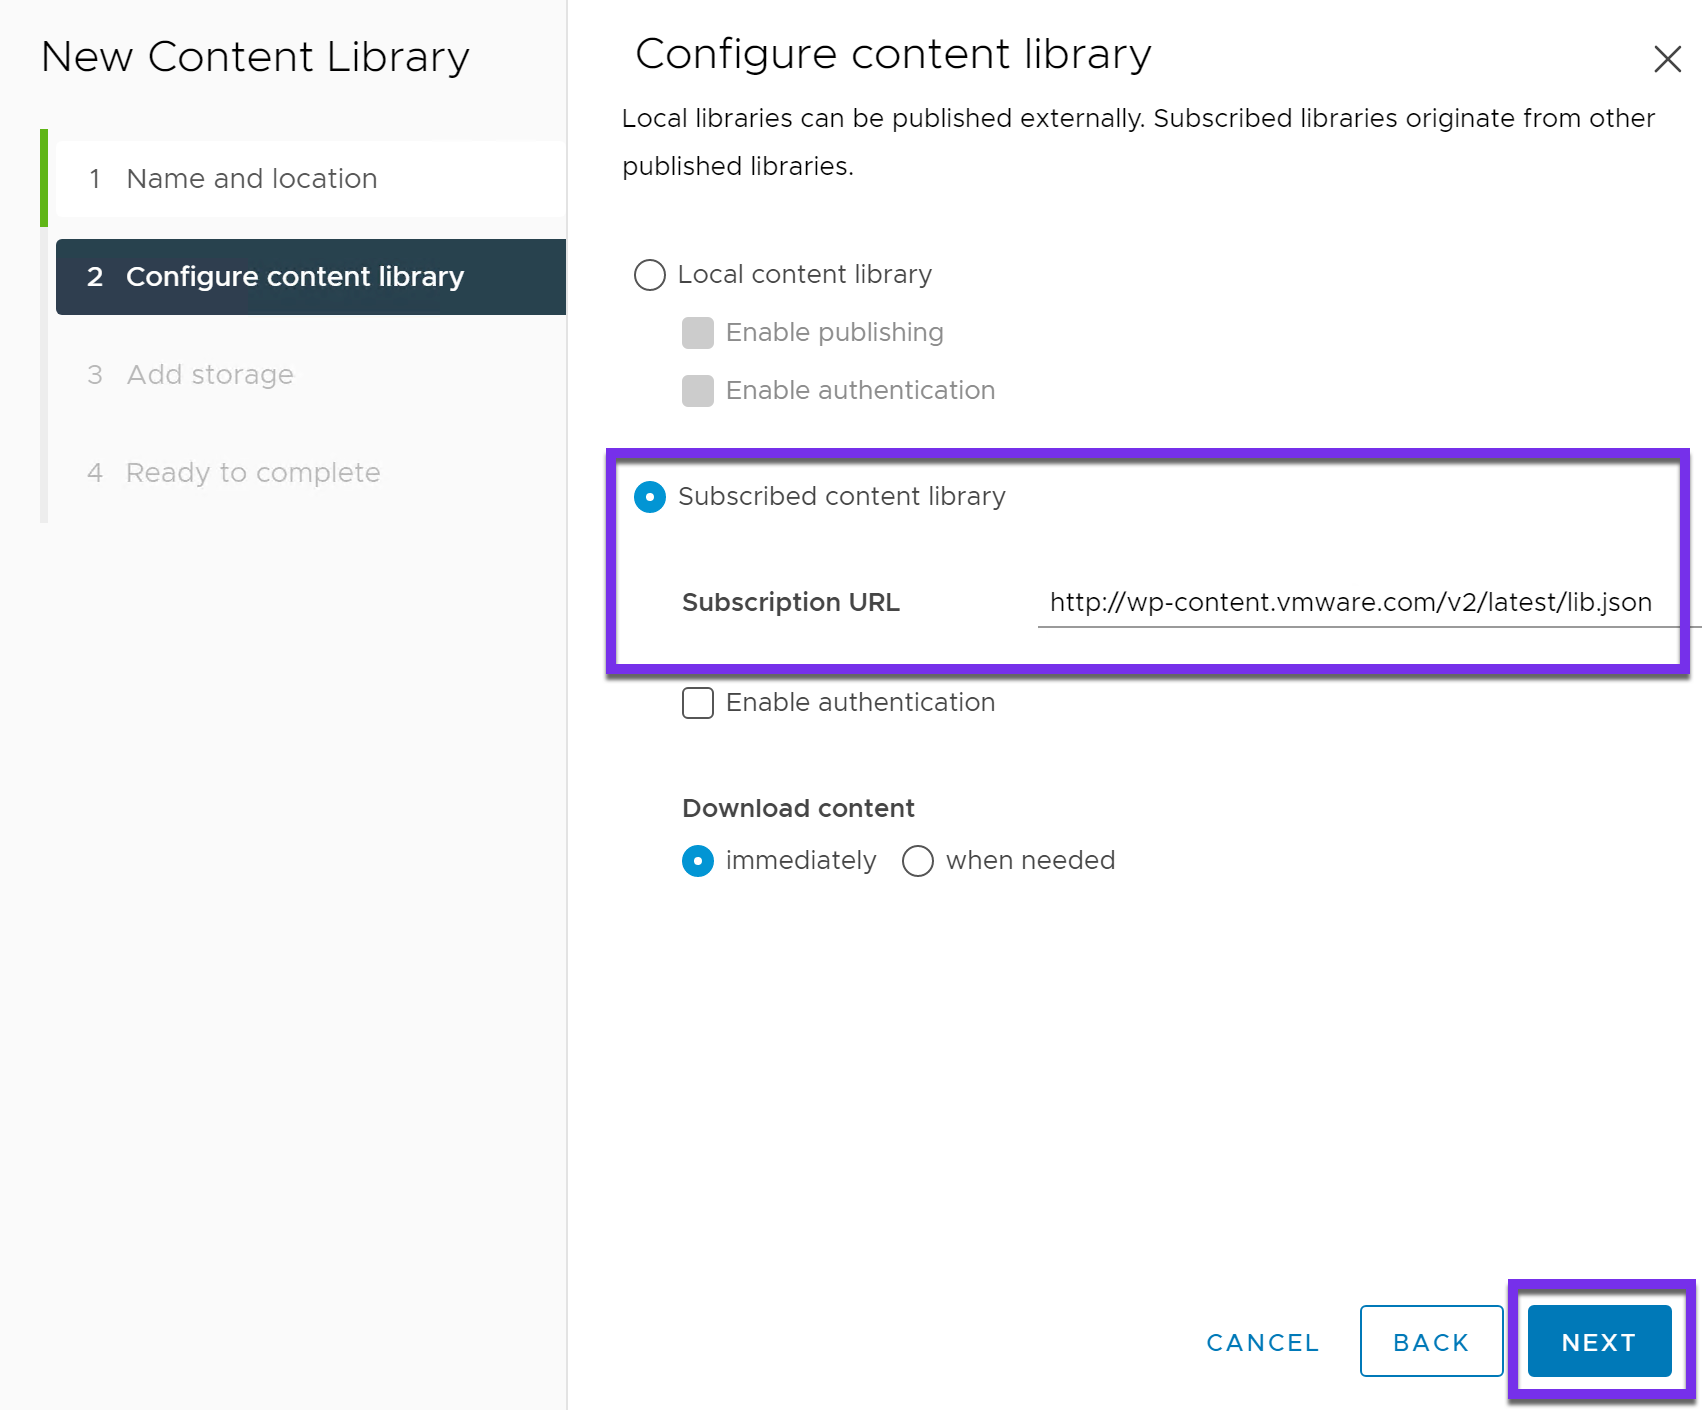Click the Subscribed content library radio indicator
This screenshot has height=1410, width=1706.
(x=650, y=497)
